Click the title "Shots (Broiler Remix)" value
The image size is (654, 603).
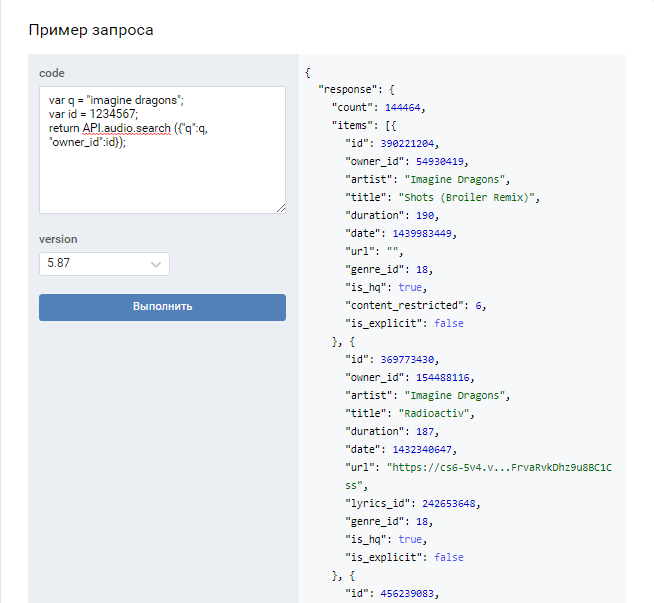click(470, 197)
